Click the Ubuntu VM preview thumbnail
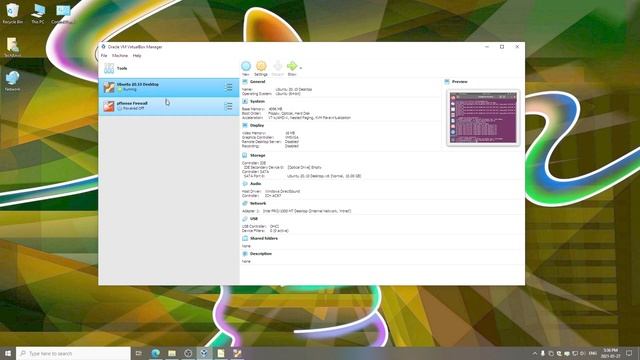 click(x=483, y=118)
